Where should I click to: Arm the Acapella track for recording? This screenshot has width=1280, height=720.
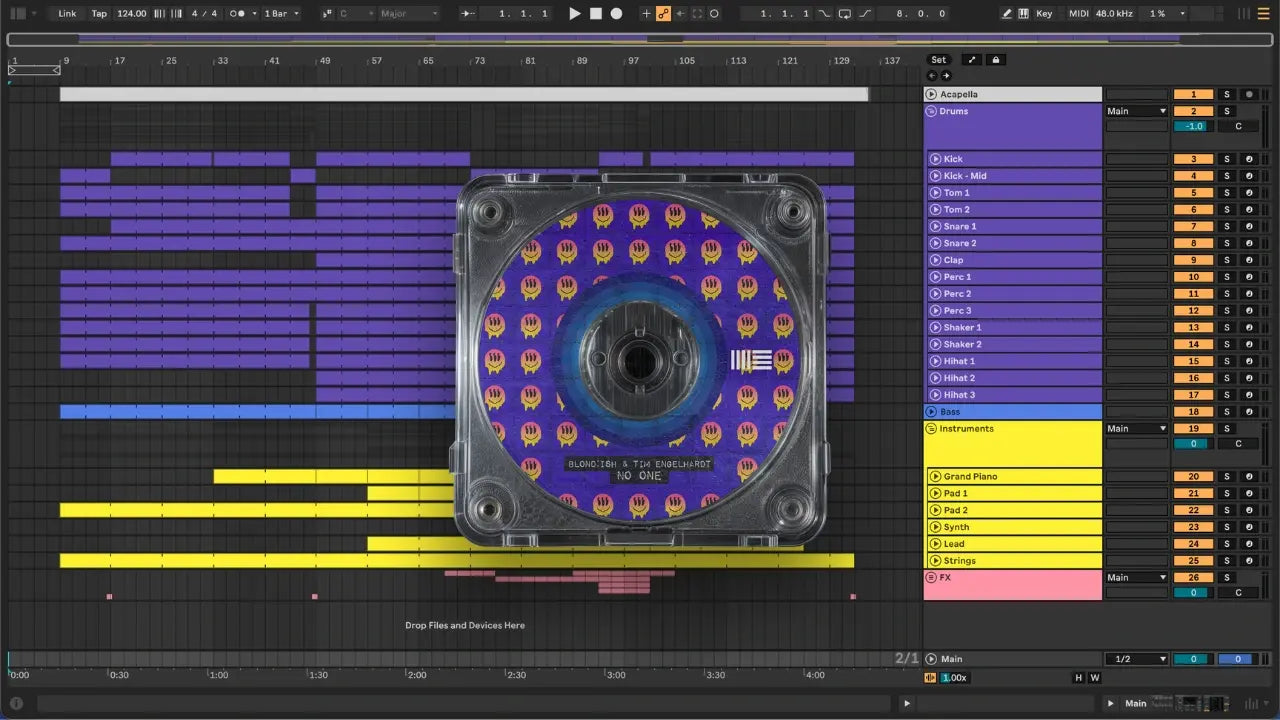click(1248, 94)
